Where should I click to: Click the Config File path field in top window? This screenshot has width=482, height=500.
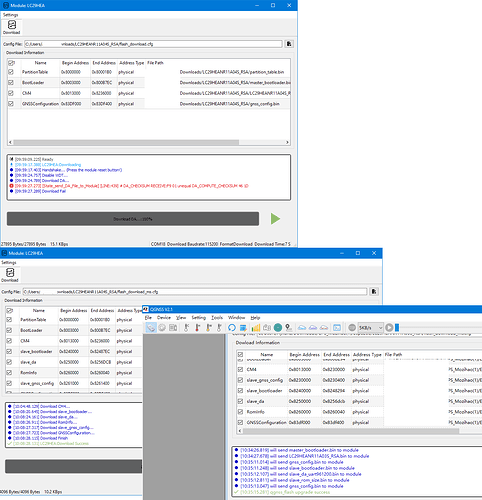(153, 44)
